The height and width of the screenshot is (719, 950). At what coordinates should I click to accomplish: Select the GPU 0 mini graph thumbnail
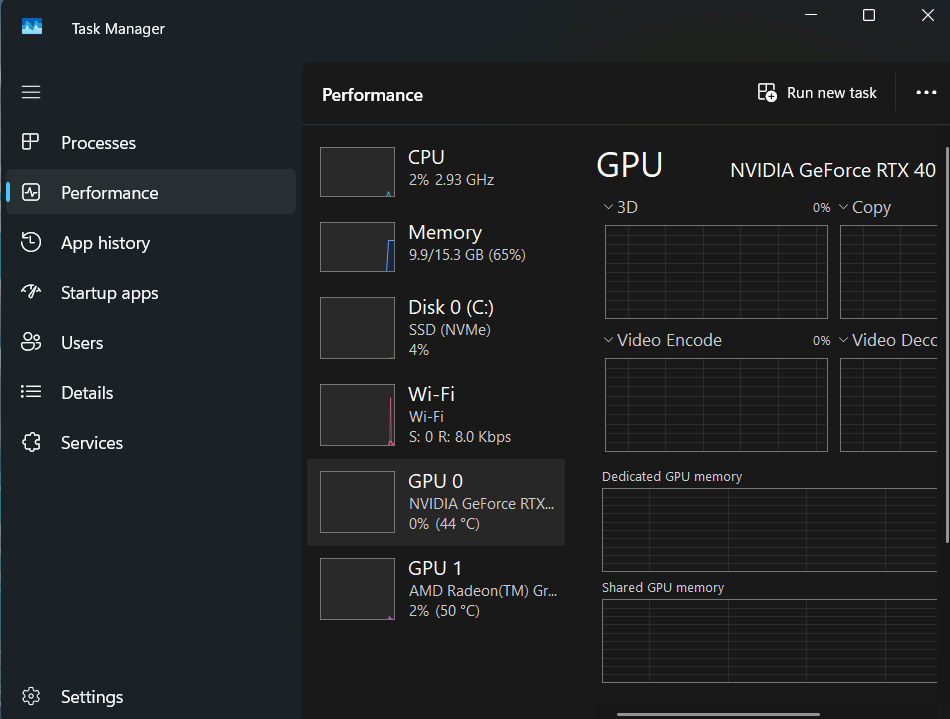tap(357, 502)
